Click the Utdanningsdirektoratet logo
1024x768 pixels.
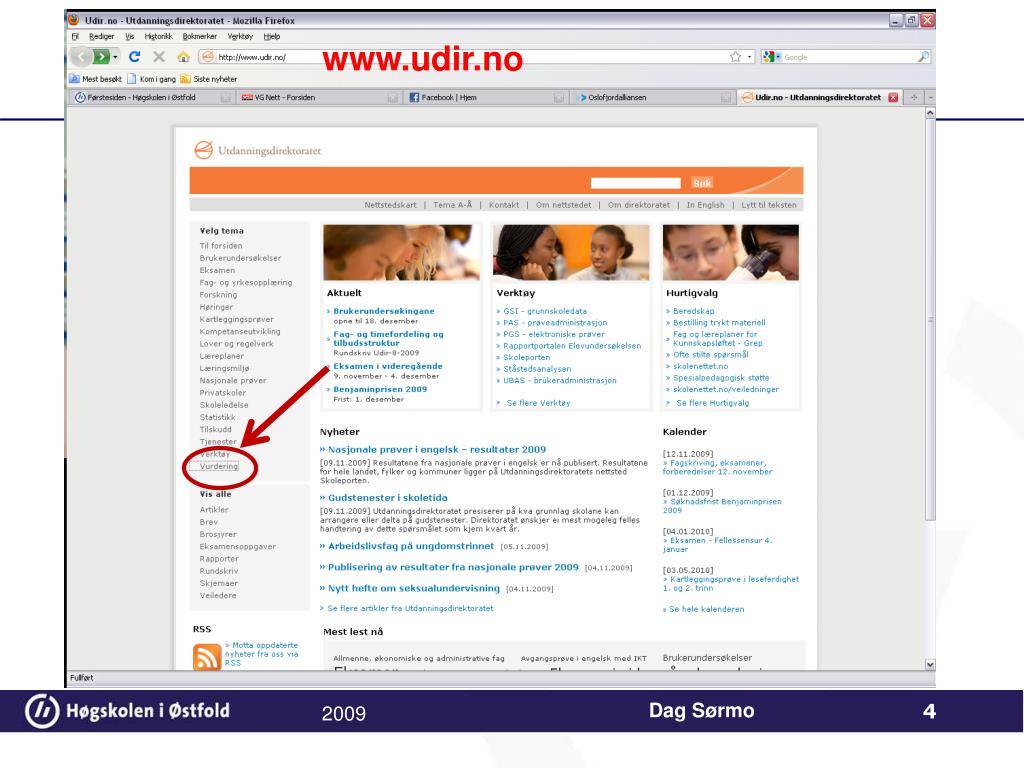pos(257,150)
